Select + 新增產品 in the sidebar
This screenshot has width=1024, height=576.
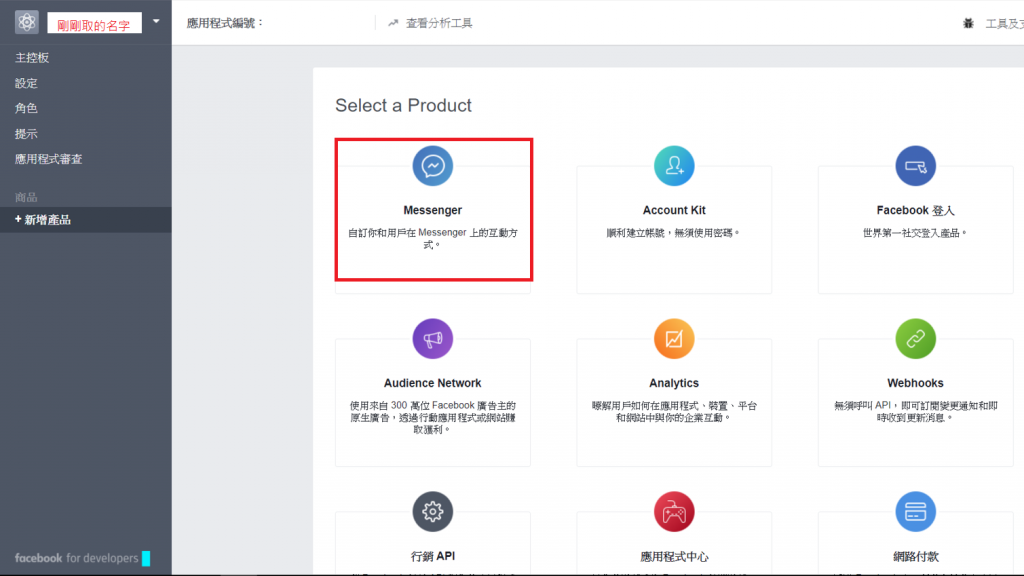(86, 220)
